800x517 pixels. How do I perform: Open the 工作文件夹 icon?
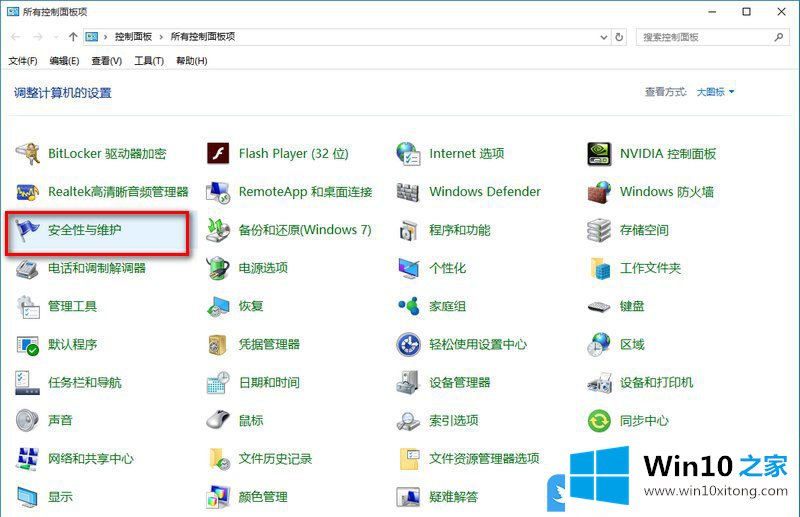pos(600,268)
